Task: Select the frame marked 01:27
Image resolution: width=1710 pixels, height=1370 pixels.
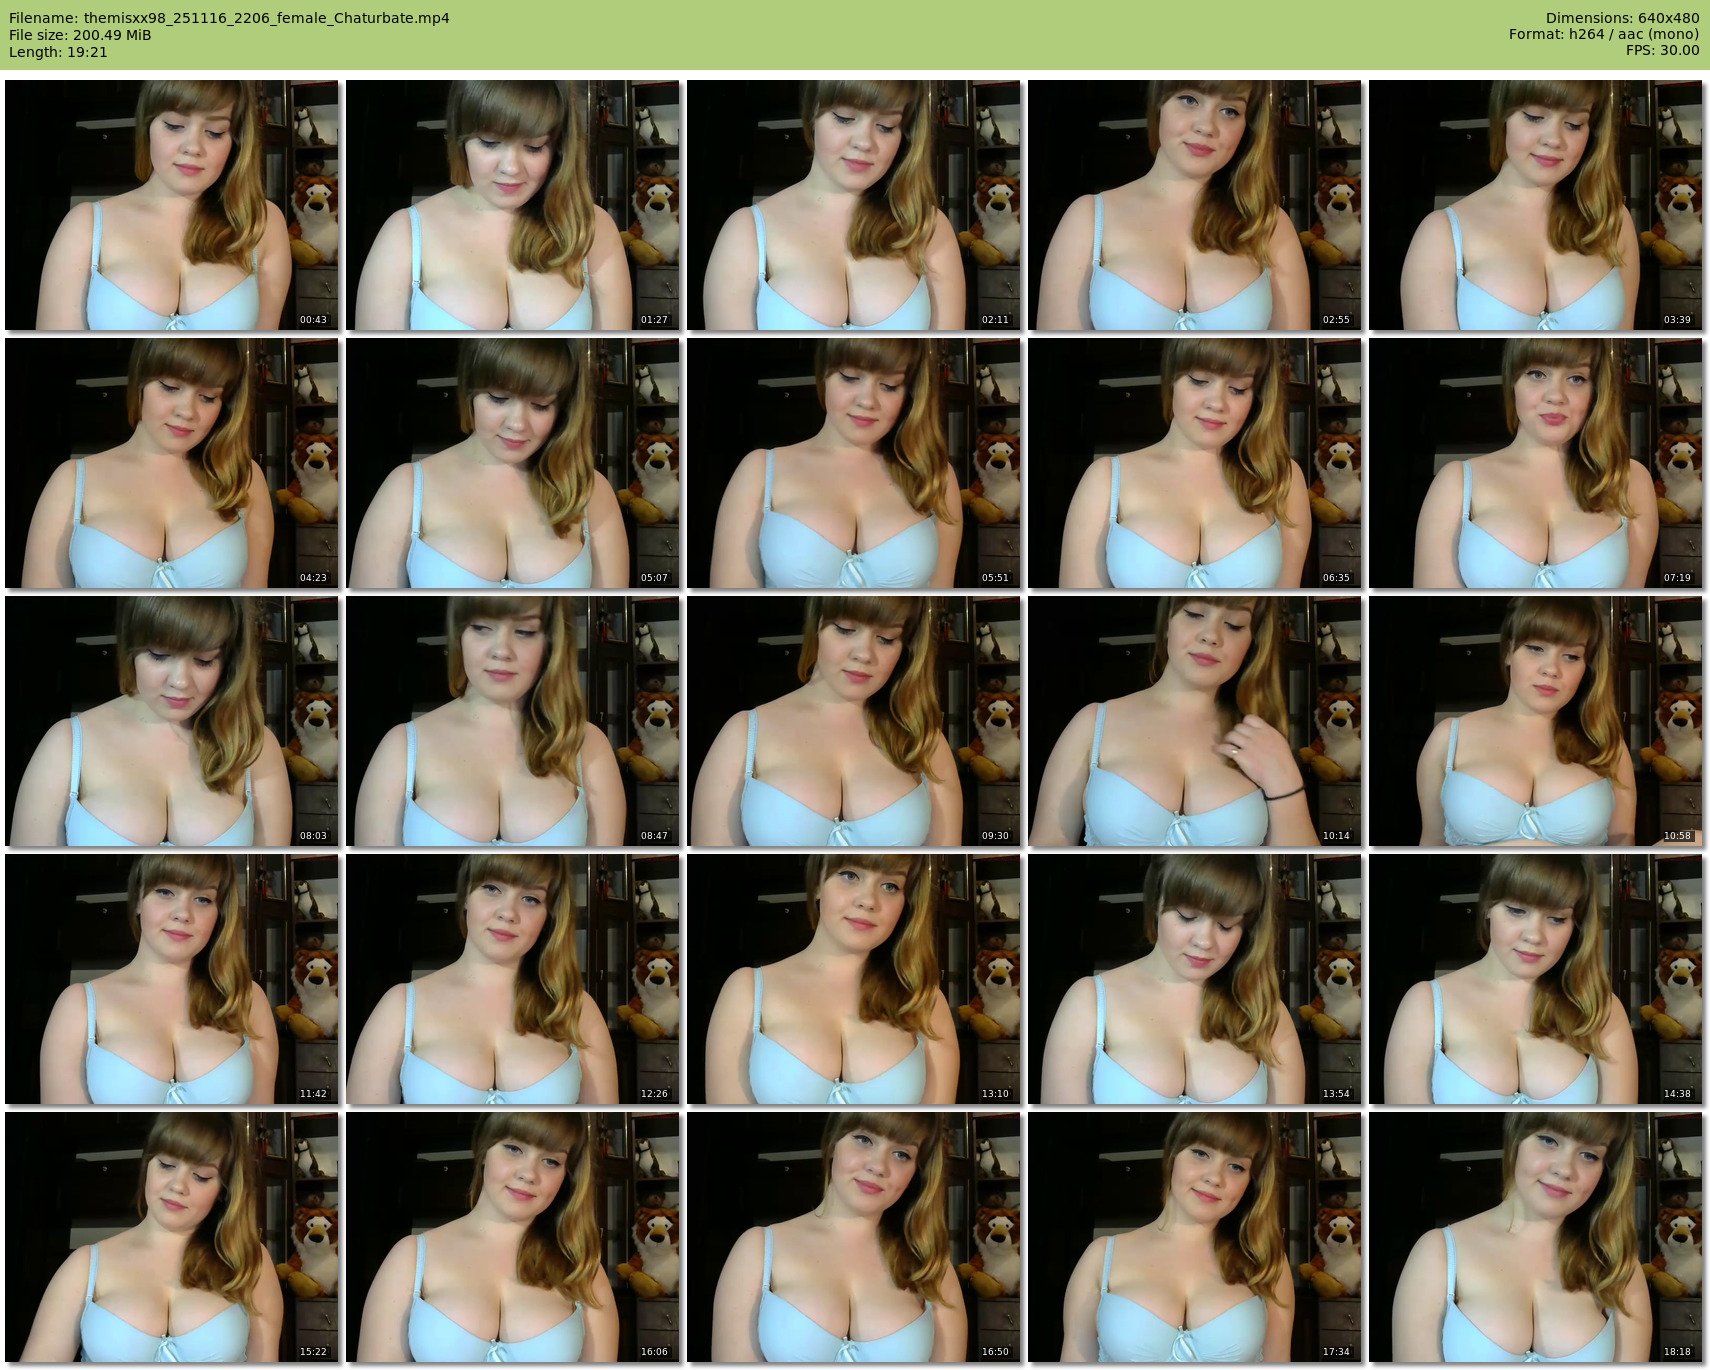Action: tap(512, 205)
